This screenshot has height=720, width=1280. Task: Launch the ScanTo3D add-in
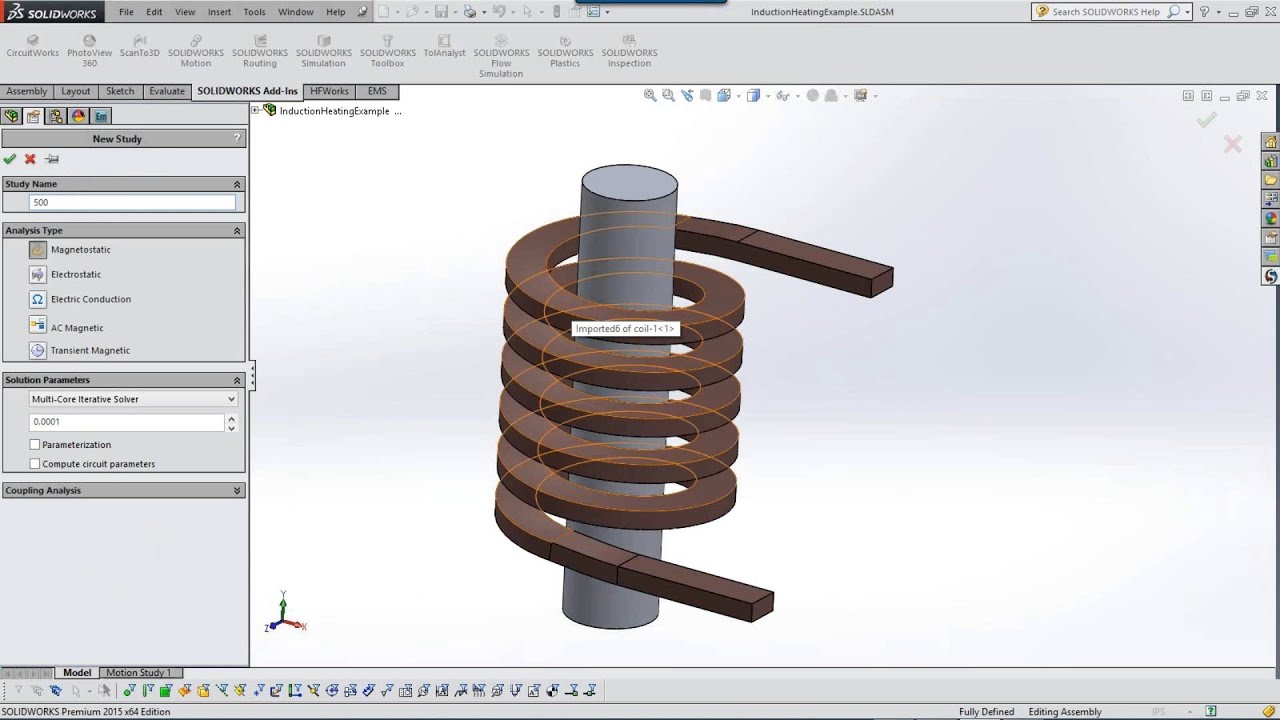click(x=139, y=46)
